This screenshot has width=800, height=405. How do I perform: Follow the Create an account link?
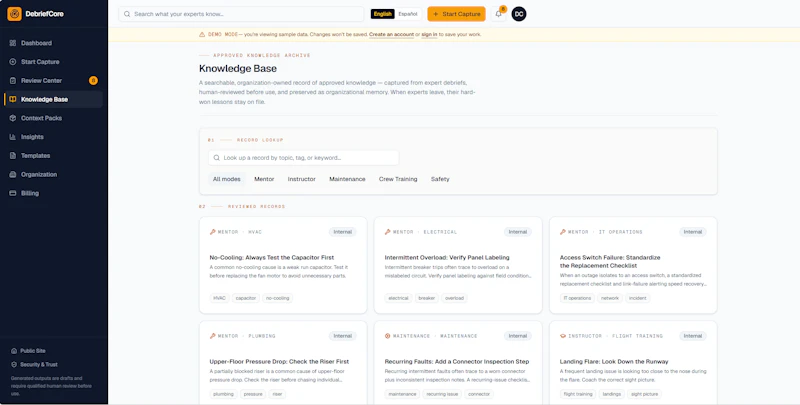click(391, 35)
